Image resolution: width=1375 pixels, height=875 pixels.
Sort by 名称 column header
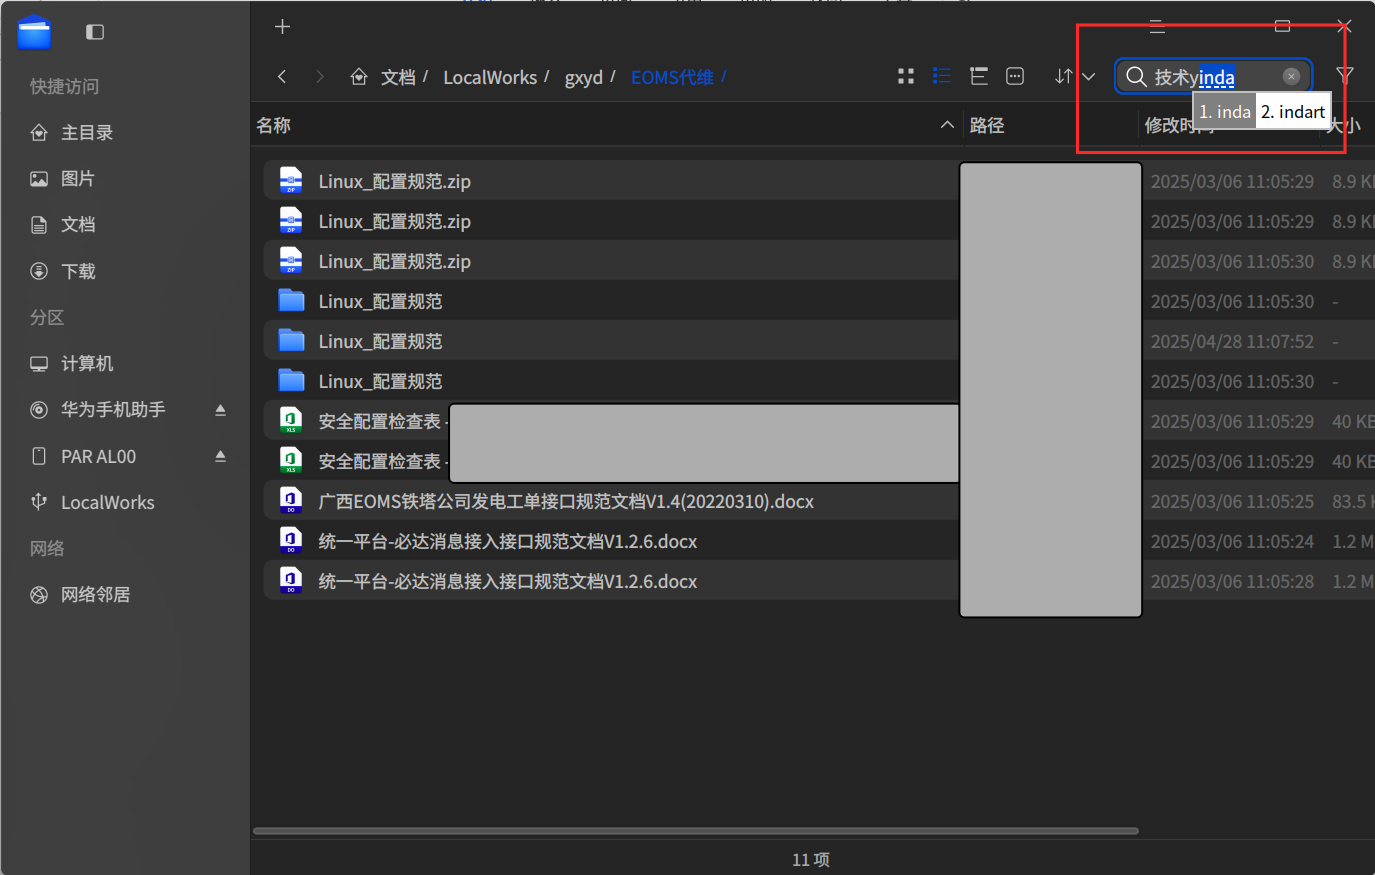pyautogui.click(x=273, y=125)
